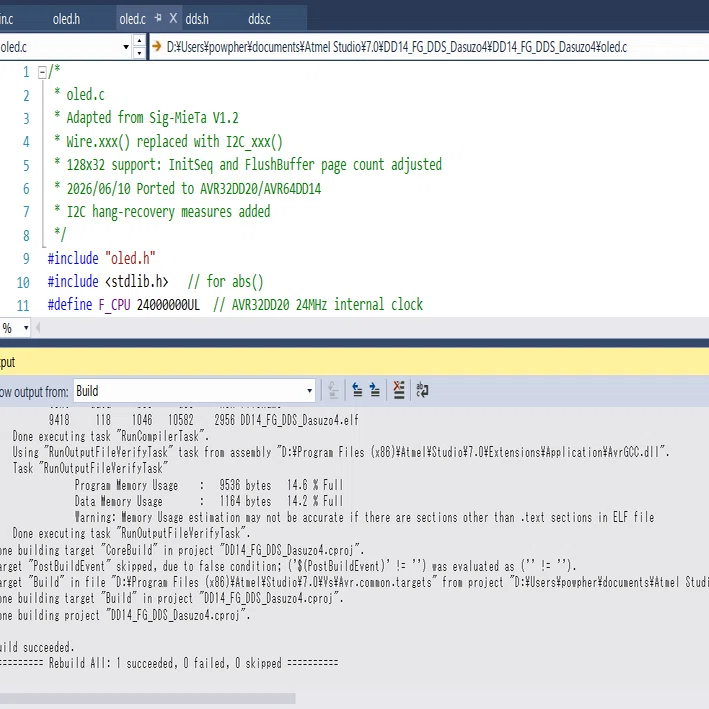The width and height of the screenshot is (709, 709).
Task: Collapse the comment block at line 1
Action: tap(42, 72)
